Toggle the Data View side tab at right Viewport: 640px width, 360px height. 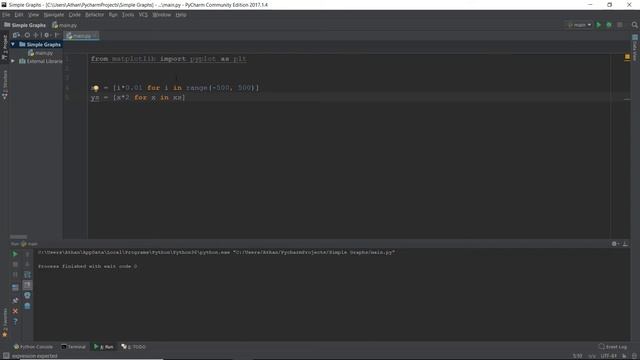635,48
